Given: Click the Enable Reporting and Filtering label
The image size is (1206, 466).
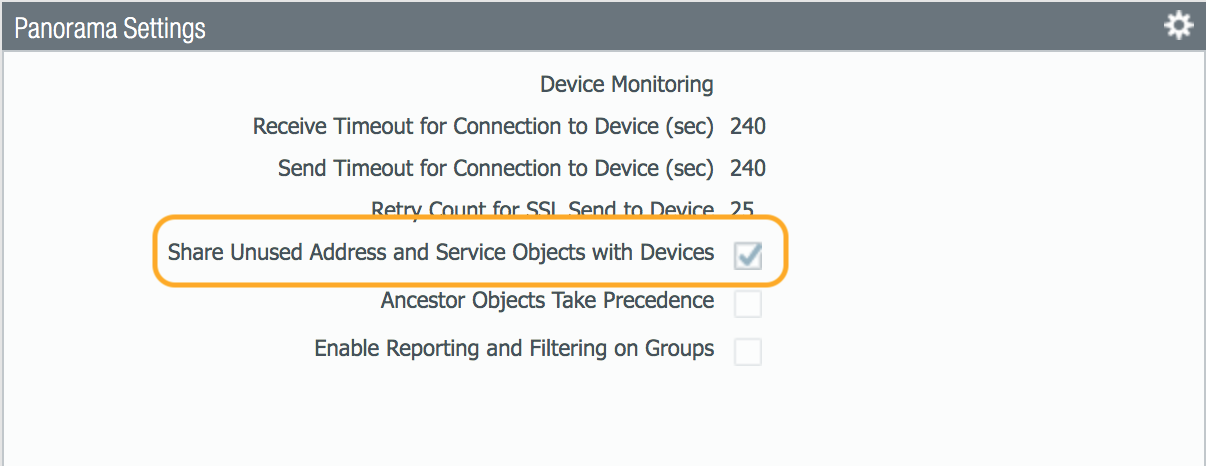Looking at the screenshot, I should pos(514,348).
